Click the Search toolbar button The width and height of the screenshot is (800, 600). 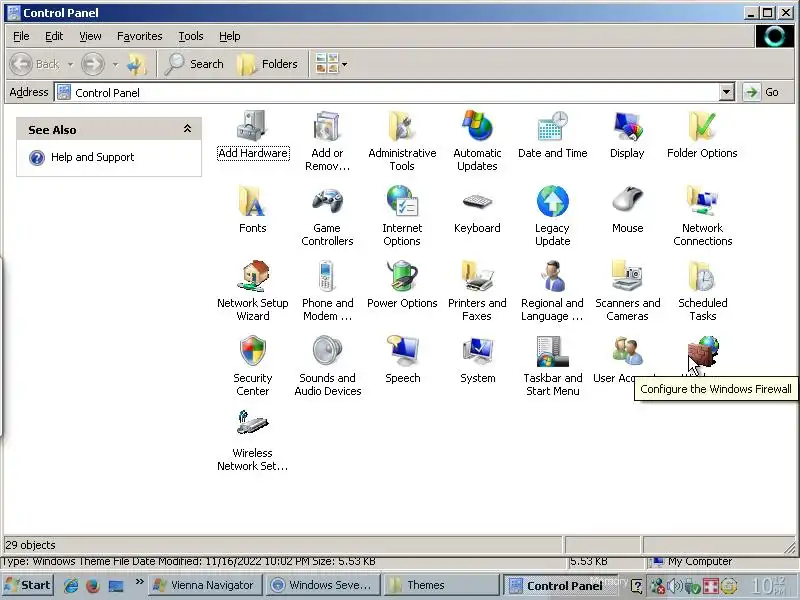pyautogui.click(x=195, y=64)
